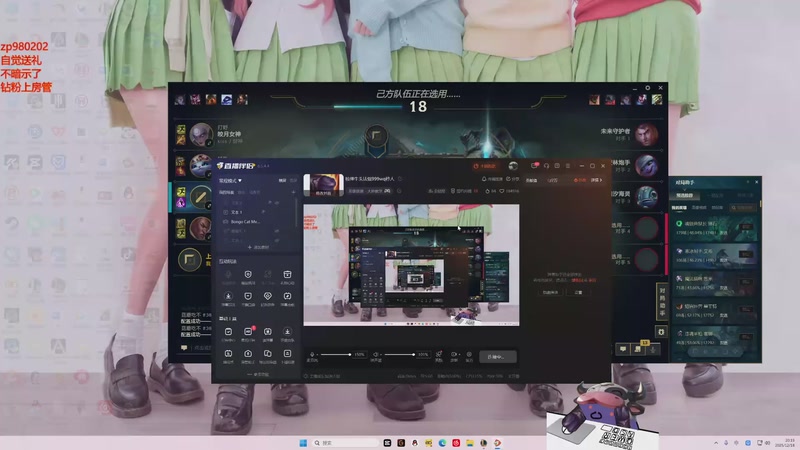Screen dimensions: 800x450
Task: Select first recommended champion row
Action: click(714, 228)
